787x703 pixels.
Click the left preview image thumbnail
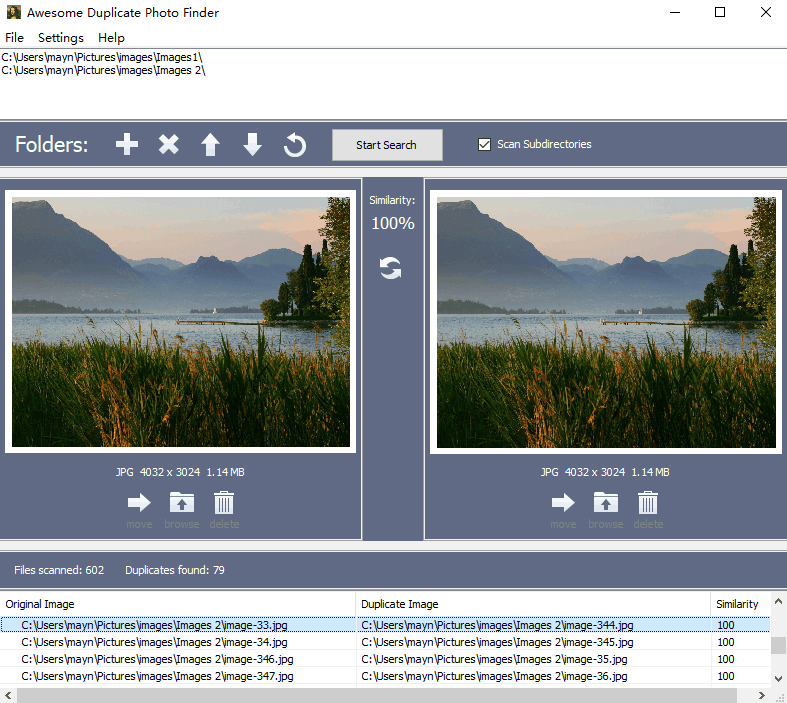[181, 322]
